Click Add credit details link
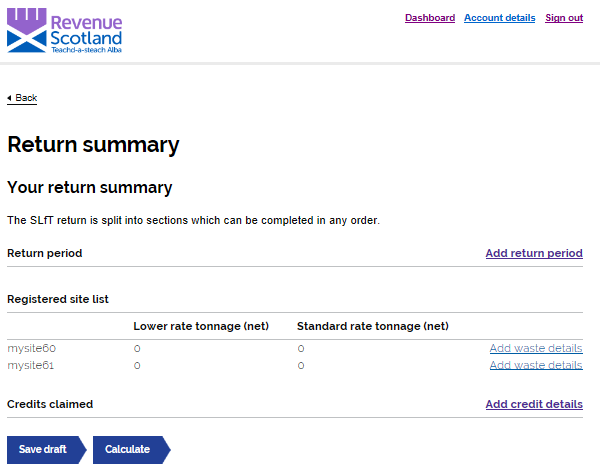 [534, 404]
